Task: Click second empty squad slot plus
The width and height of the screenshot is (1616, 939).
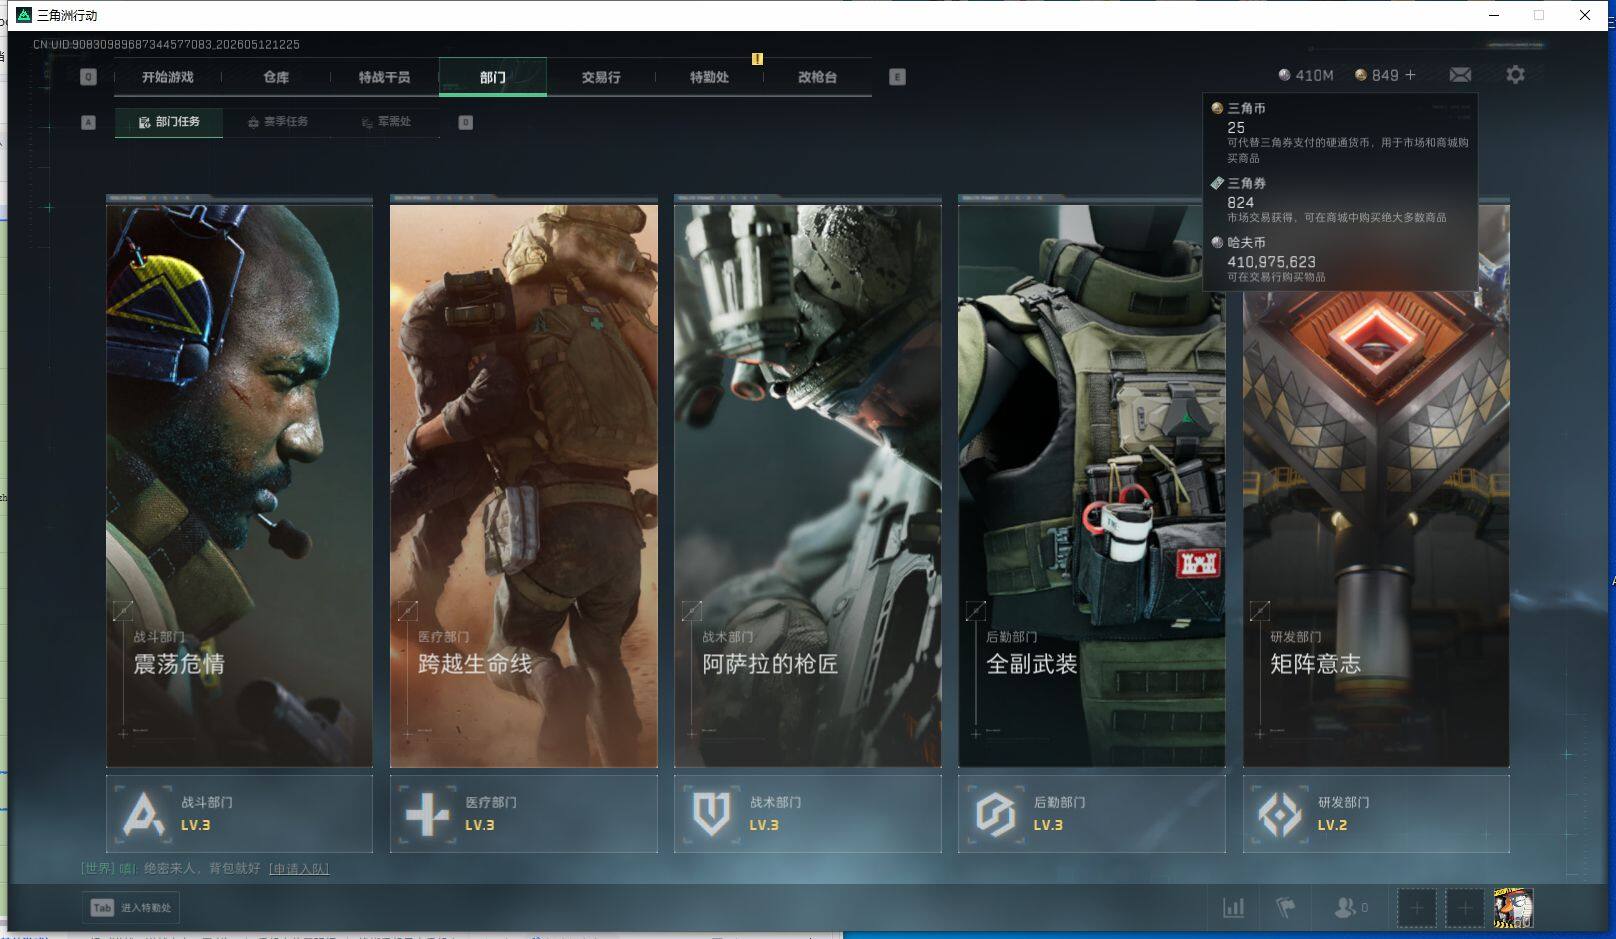Action: point(1465,908)
